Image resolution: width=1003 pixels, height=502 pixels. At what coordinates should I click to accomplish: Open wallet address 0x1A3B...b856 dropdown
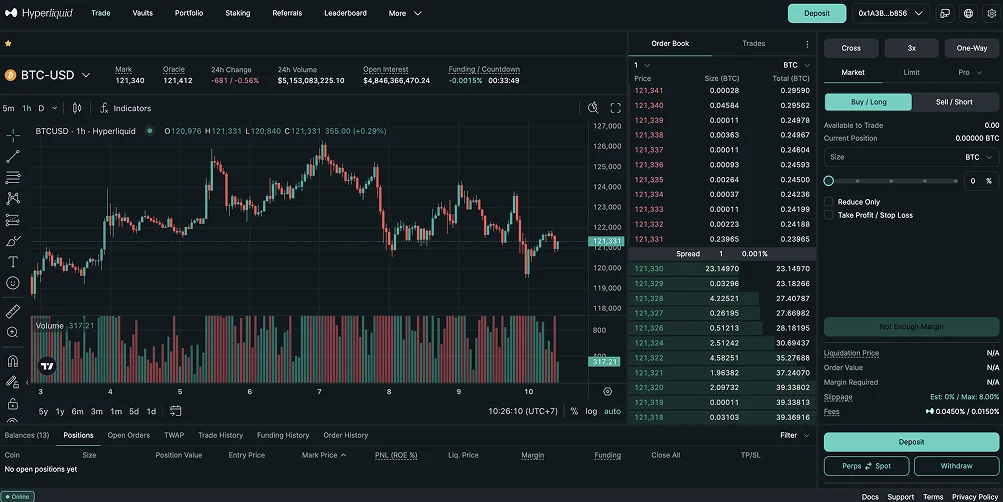[890, 13]
